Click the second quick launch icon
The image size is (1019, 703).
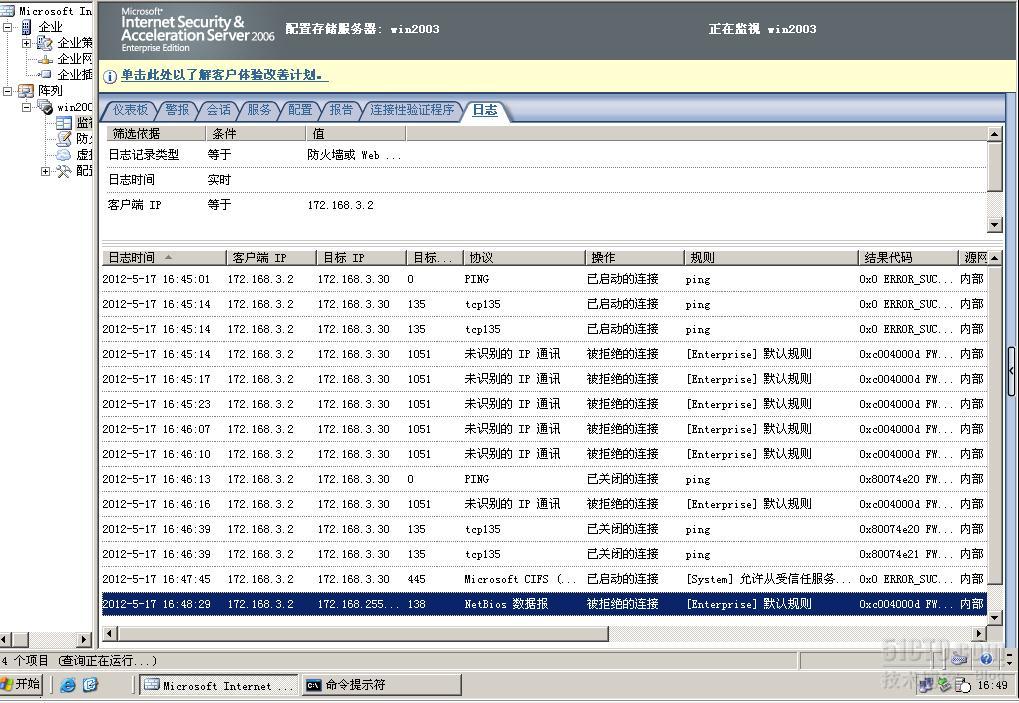click(x=90, y=685)
